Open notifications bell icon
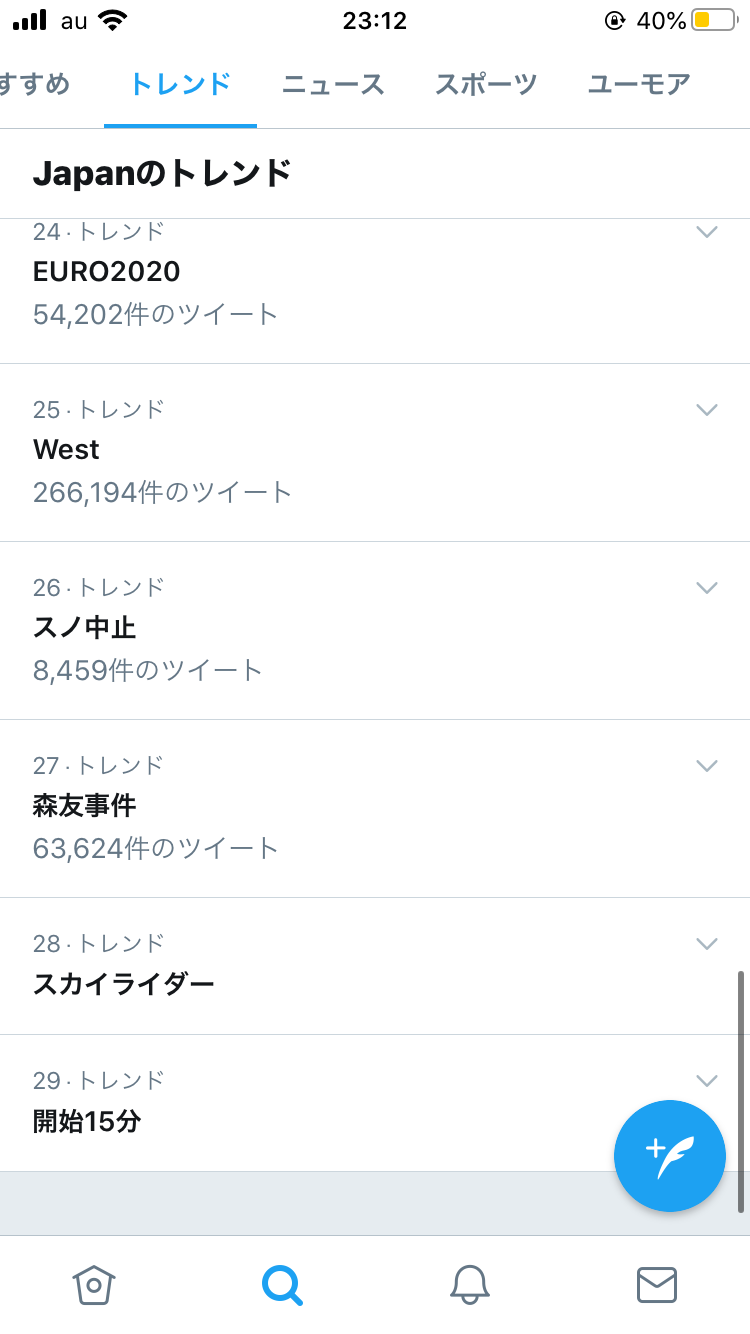The height and width of the screenshot is (1334, 750). click(x=469, y=1284)
